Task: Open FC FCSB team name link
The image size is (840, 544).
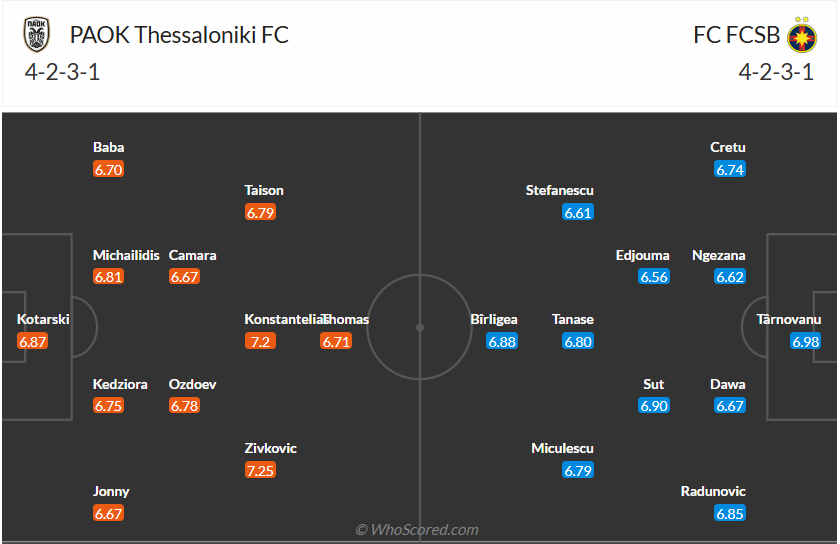Action: coord(736,35)
